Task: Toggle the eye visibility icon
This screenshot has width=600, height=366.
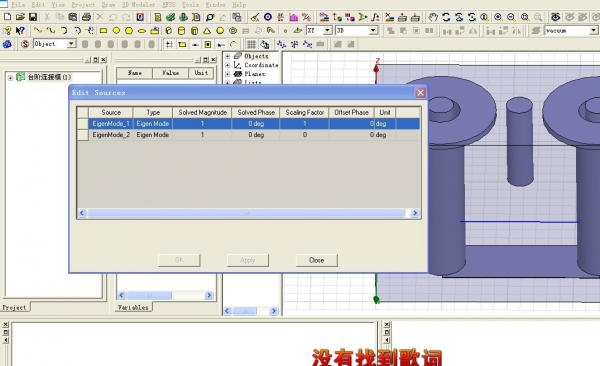Action: tap(555, 17)
